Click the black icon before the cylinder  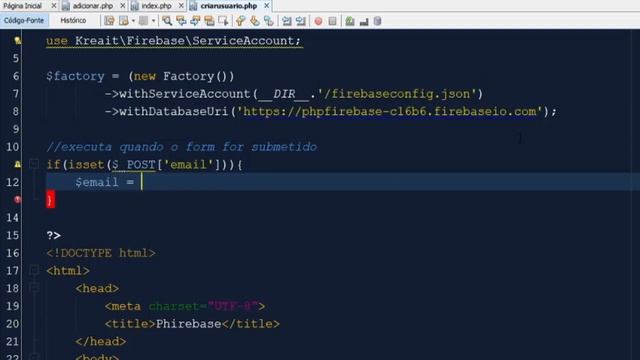pos(364,21)
